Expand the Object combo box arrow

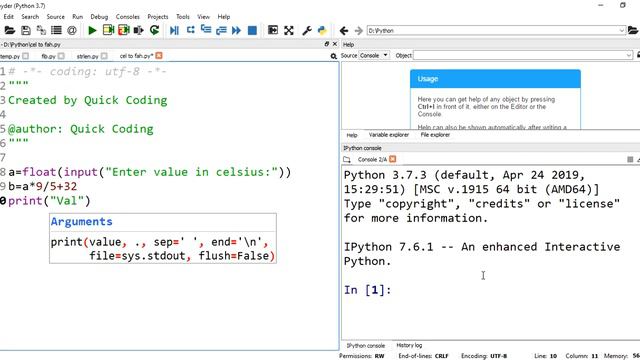pyautogui.click(x=629, y=56)
